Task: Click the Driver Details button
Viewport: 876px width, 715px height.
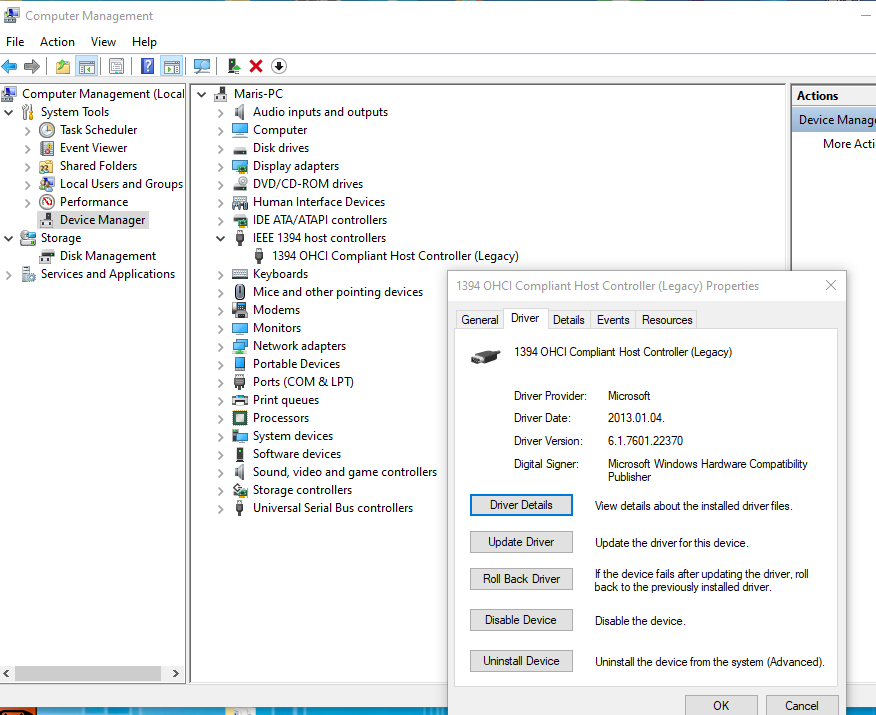Action: tap(521, 505)
